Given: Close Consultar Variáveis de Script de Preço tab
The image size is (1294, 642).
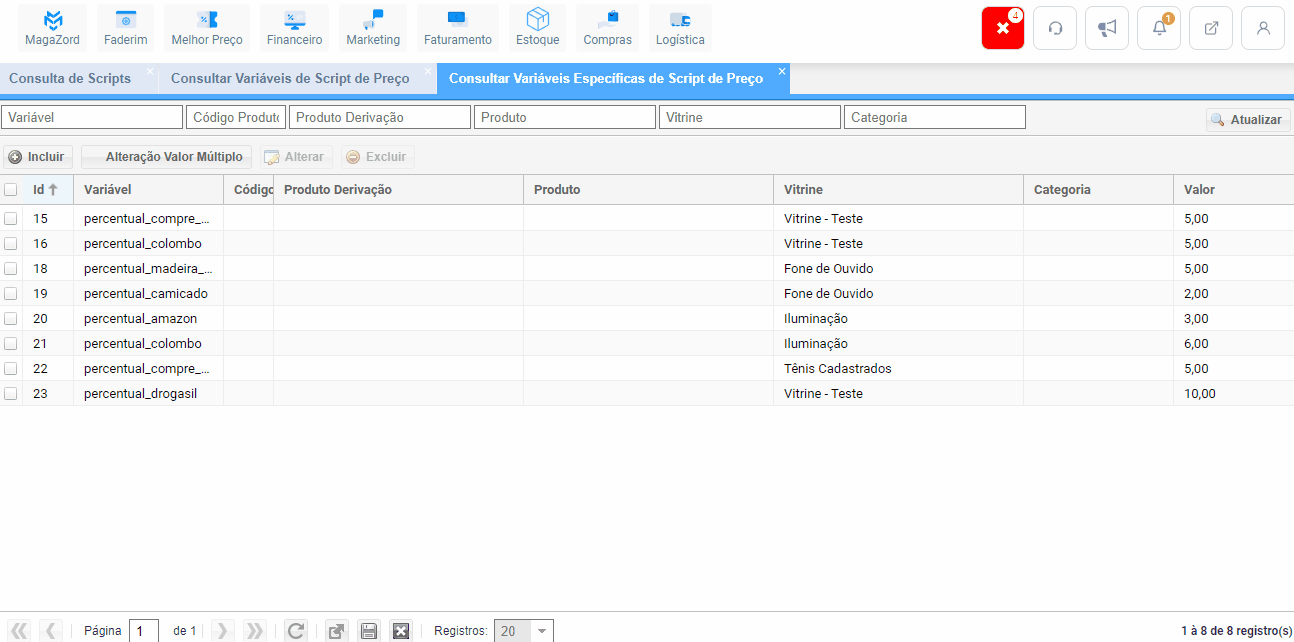Looking at the screenshot, I should point(428,71).
